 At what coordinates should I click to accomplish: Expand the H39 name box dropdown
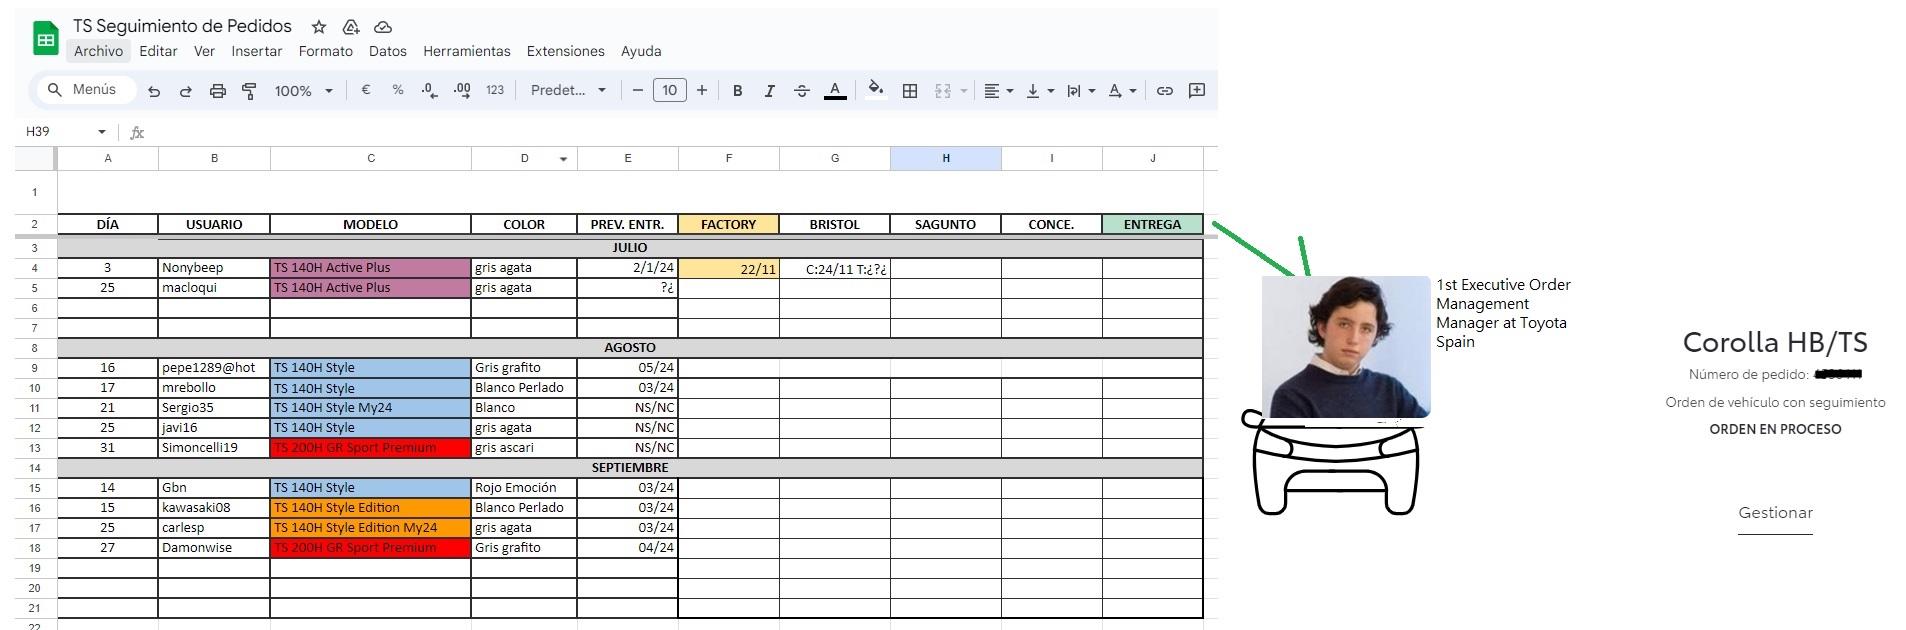(x=102, y=132)
